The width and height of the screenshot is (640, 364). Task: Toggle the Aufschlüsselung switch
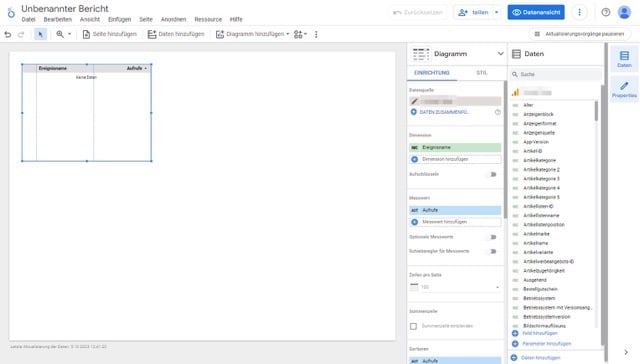(493, 174)
